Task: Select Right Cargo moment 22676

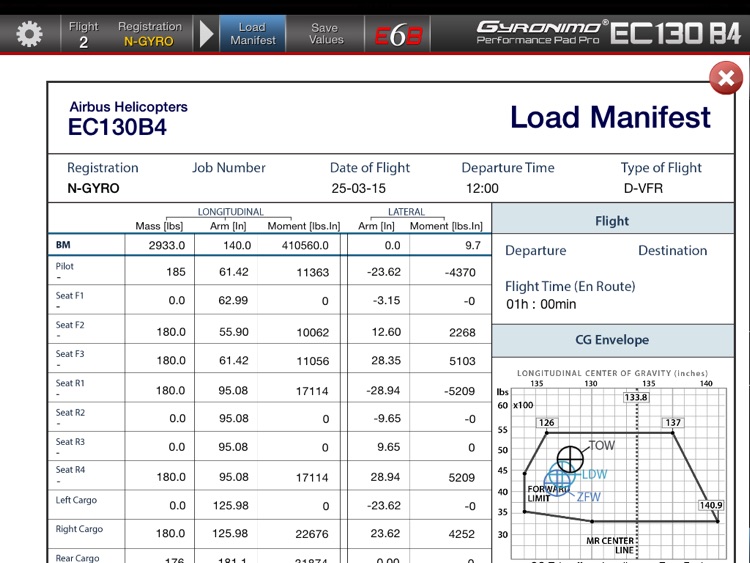Action: (x=311, y=534)
